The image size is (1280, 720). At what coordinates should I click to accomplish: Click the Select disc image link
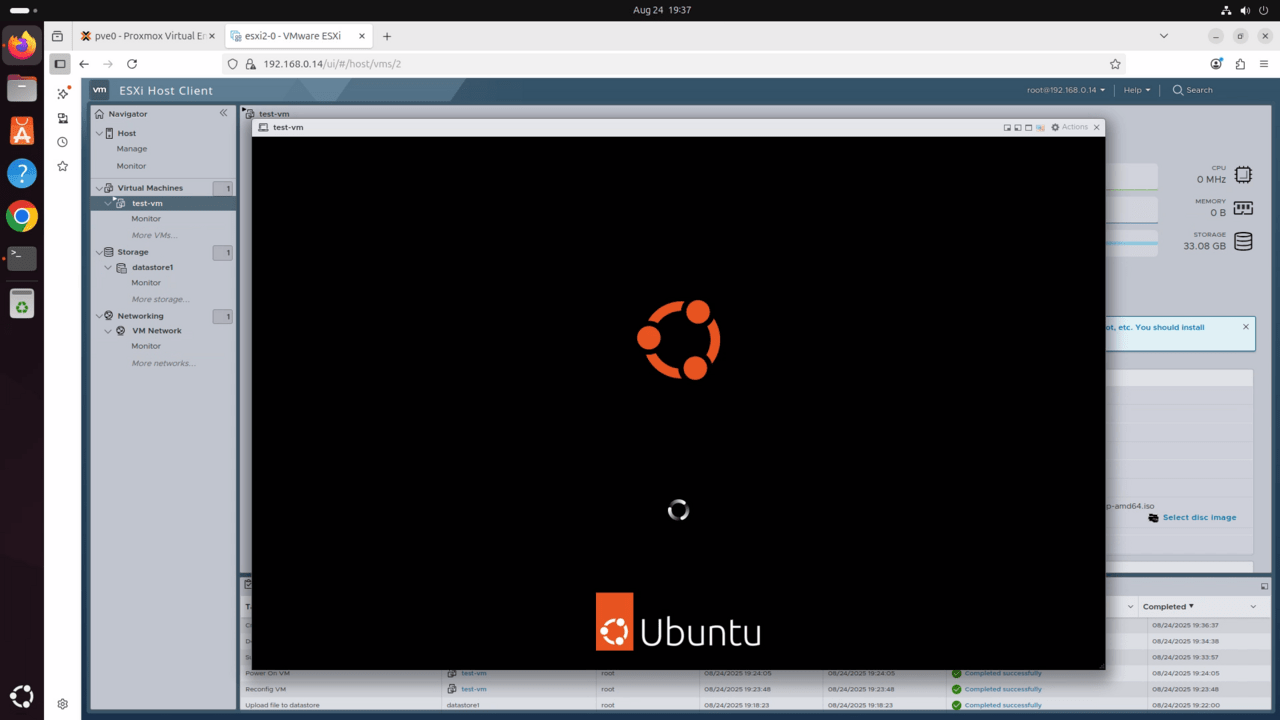1199,518
